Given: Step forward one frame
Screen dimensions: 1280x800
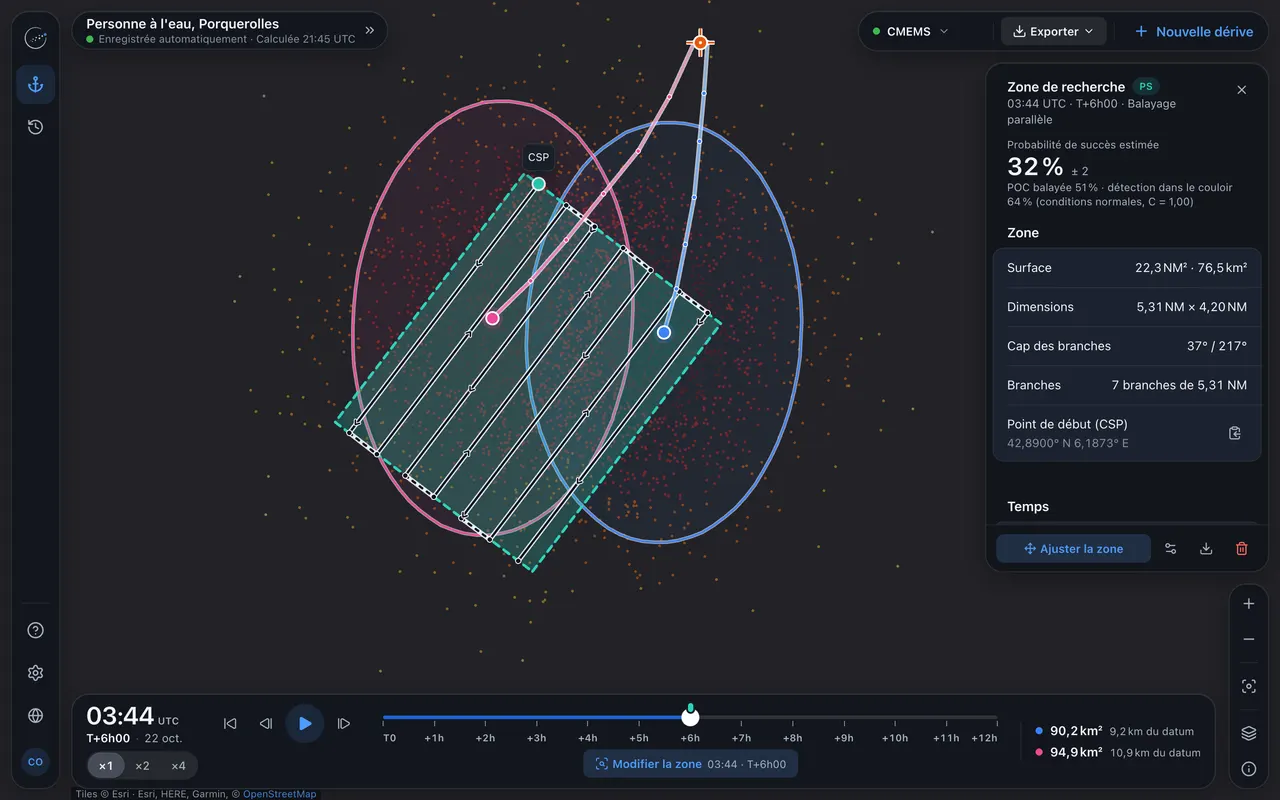Looking at the screenshot, I should 344,723.
